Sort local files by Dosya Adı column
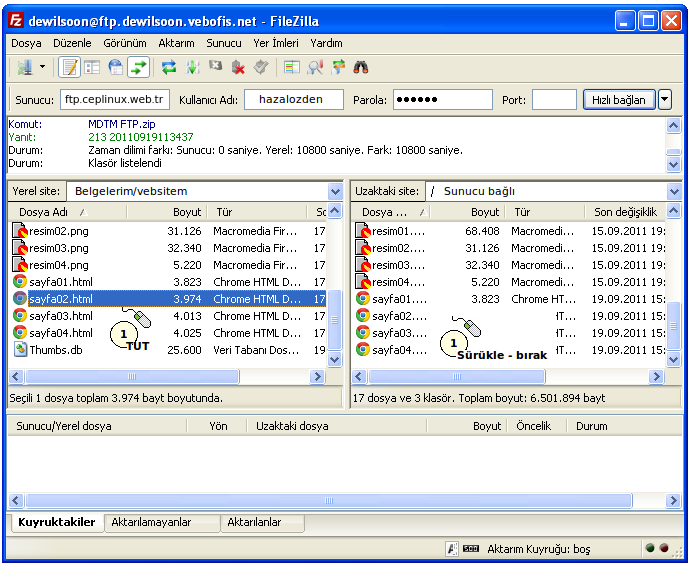The width and height of the screenshot is (692, 564). click(68, 212)
